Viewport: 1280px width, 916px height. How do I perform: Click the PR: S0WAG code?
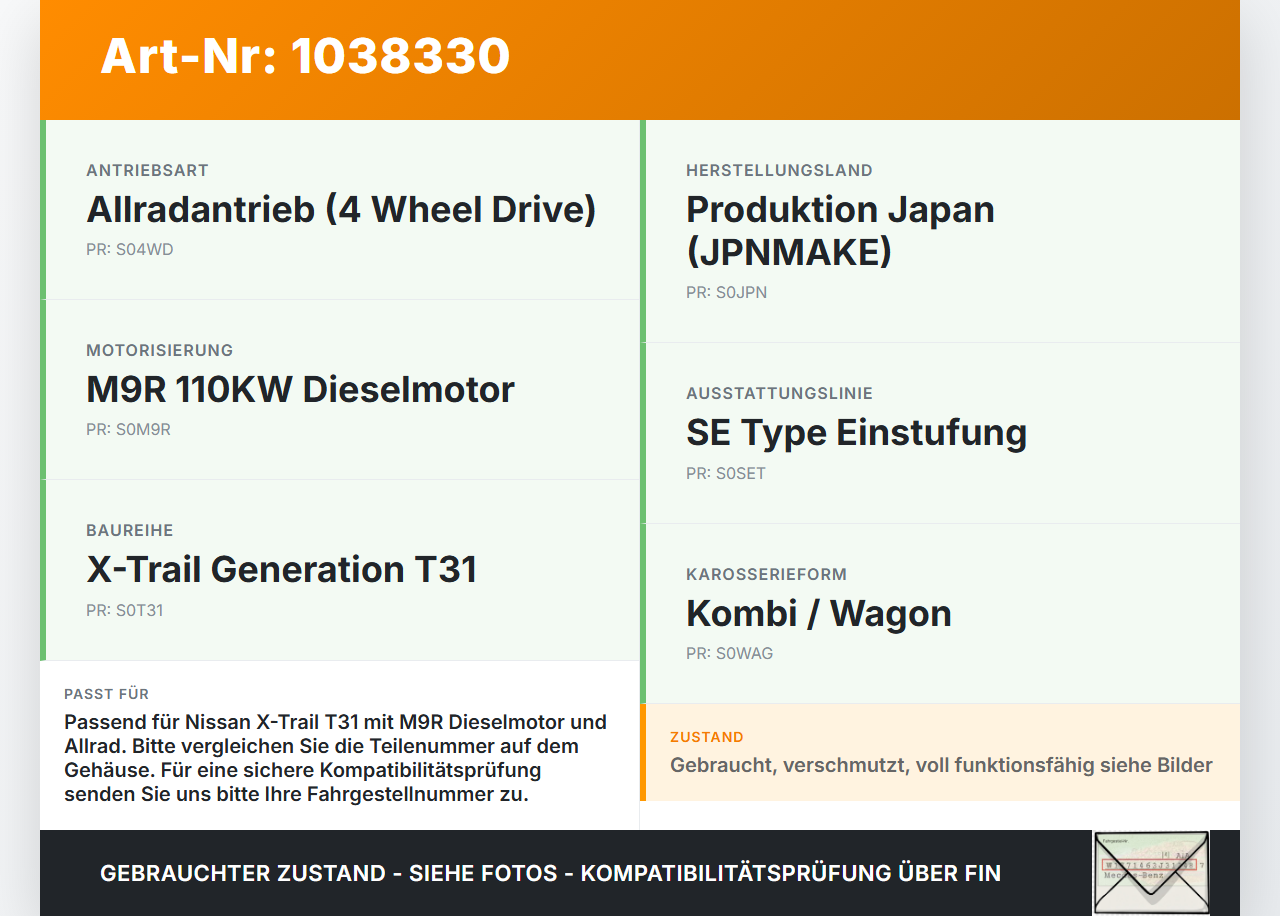point(730,653)
